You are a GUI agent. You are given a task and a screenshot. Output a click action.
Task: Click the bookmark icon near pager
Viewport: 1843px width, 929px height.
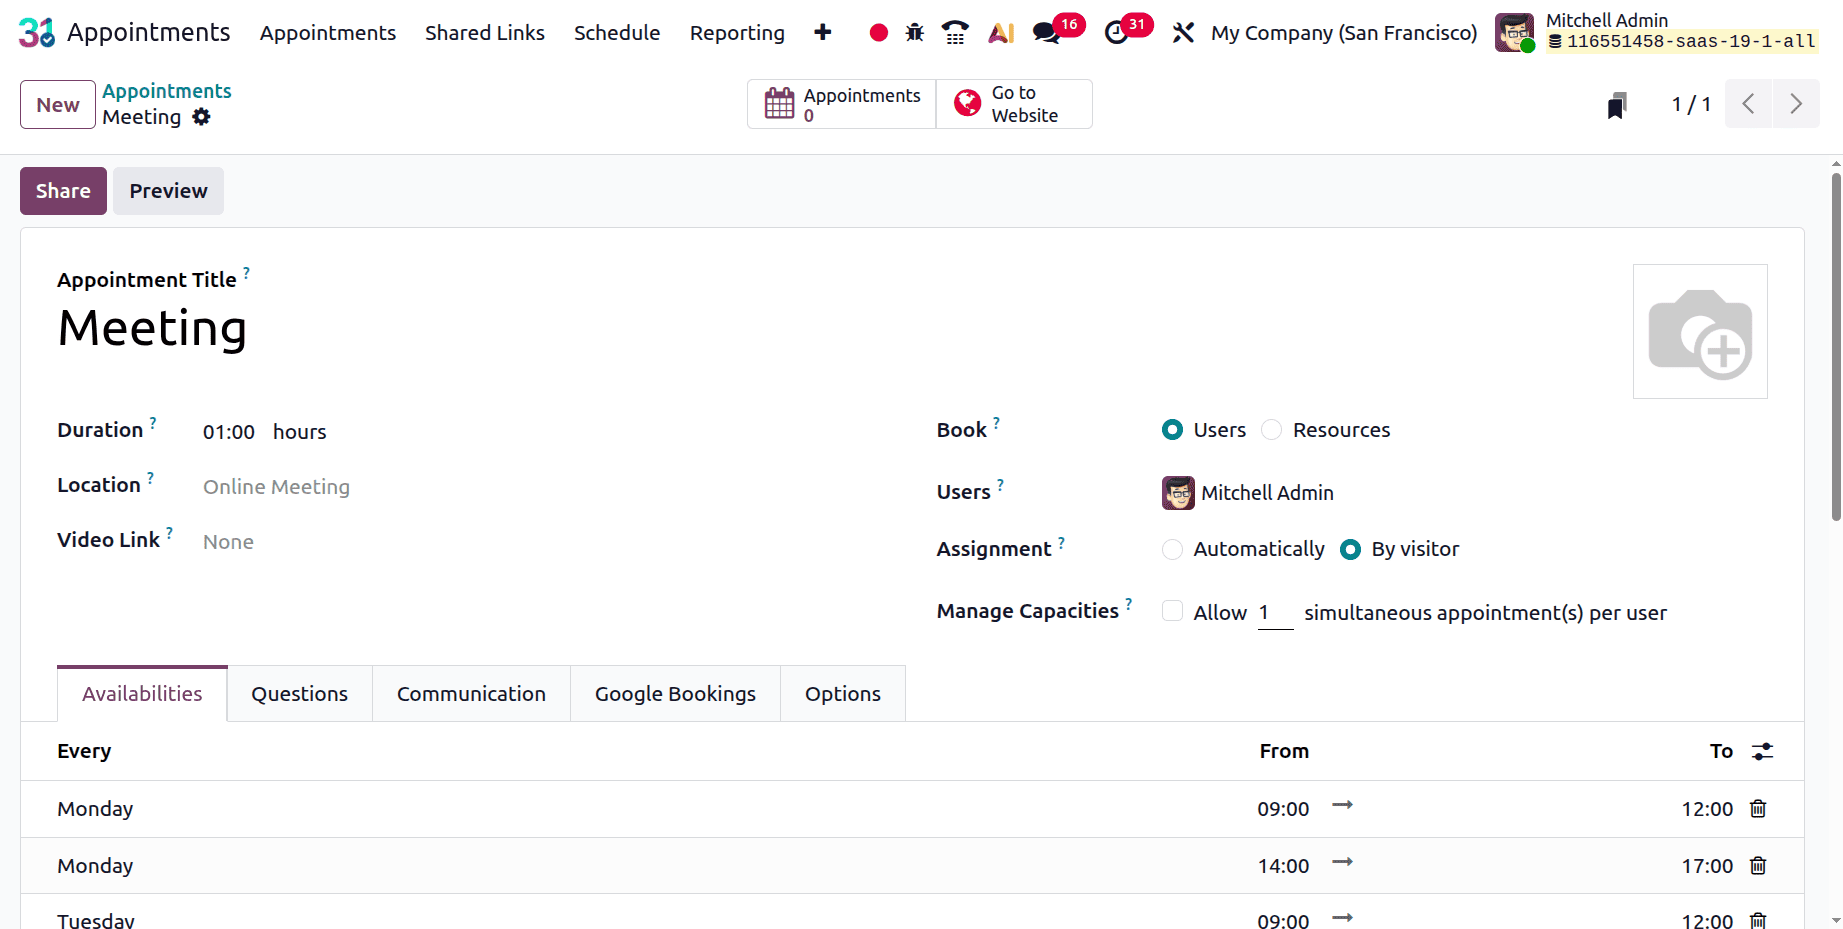coord(1617,105)
